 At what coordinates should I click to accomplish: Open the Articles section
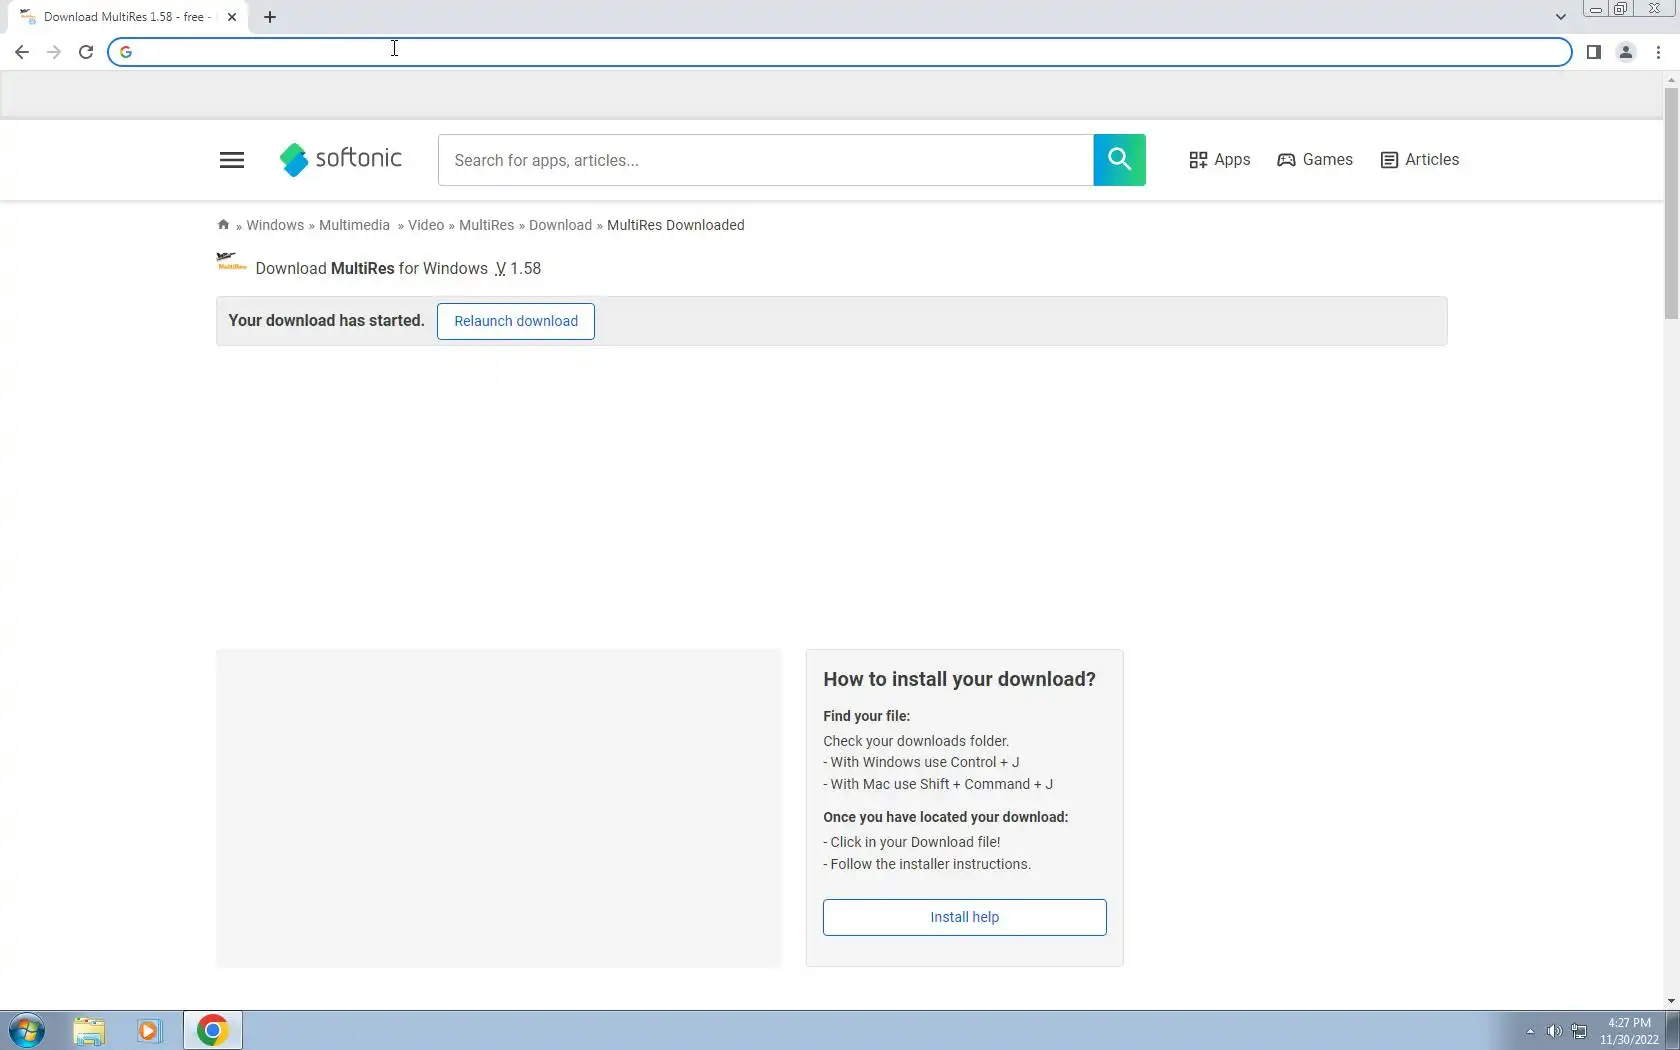[1420, 160]
